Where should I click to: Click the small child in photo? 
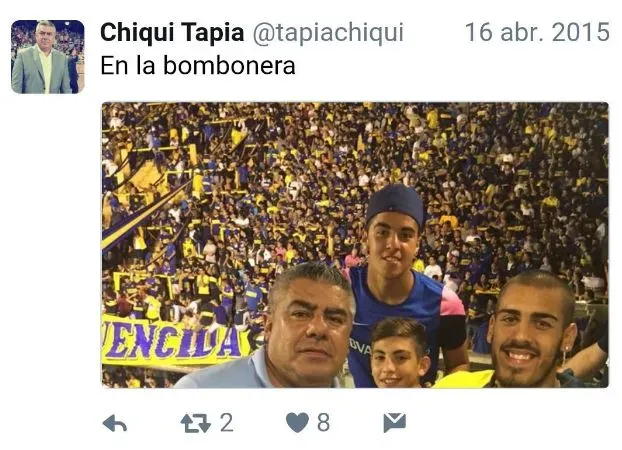(399, 354)
